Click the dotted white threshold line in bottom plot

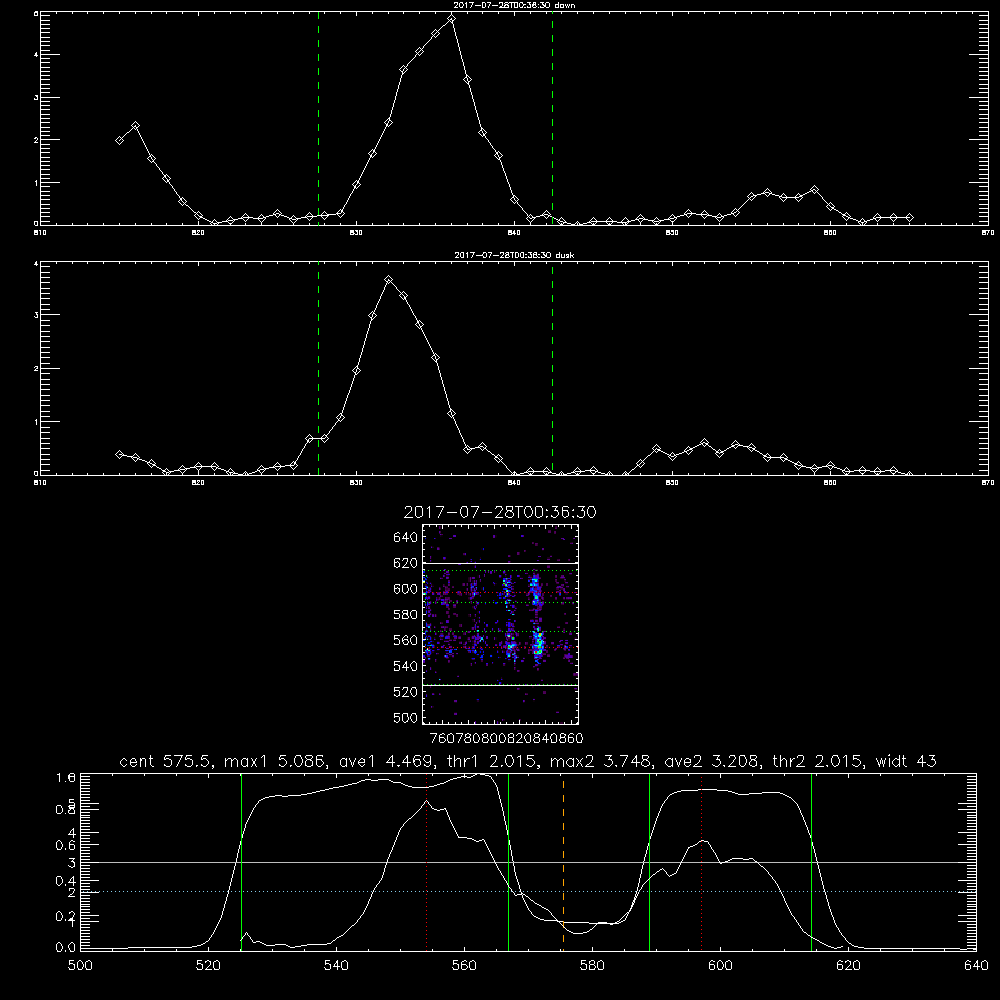(x=528, y=892)
